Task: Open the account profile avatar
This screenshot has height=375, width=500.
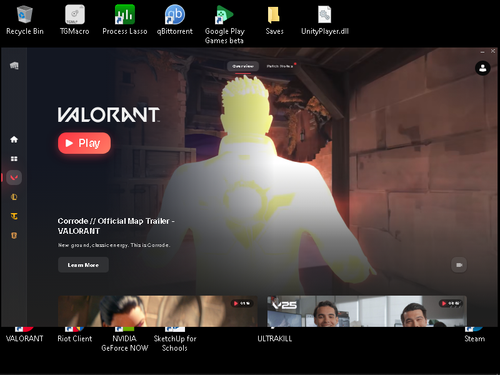Action: 482,68
